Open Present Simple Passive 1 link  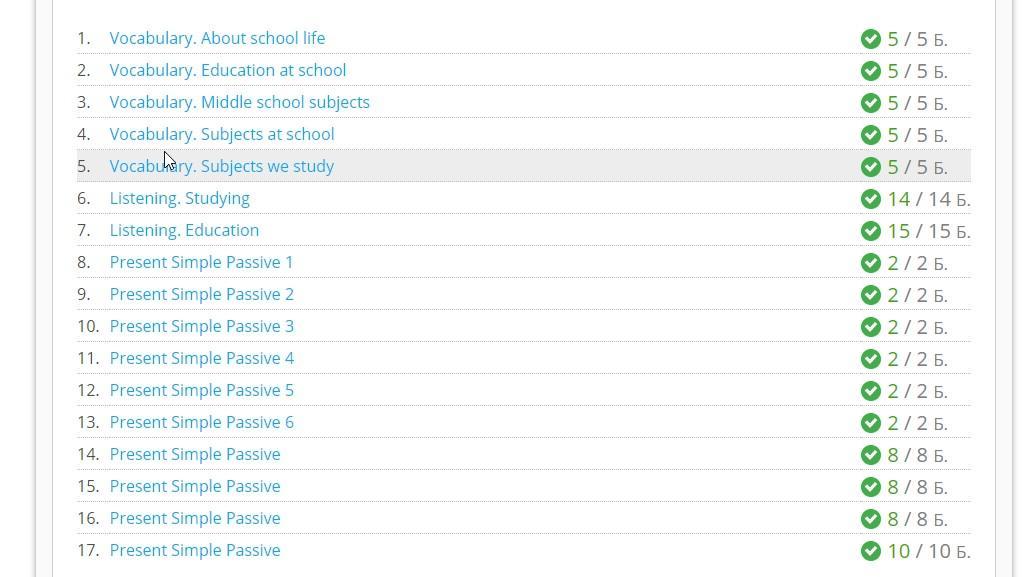[201, 263]
